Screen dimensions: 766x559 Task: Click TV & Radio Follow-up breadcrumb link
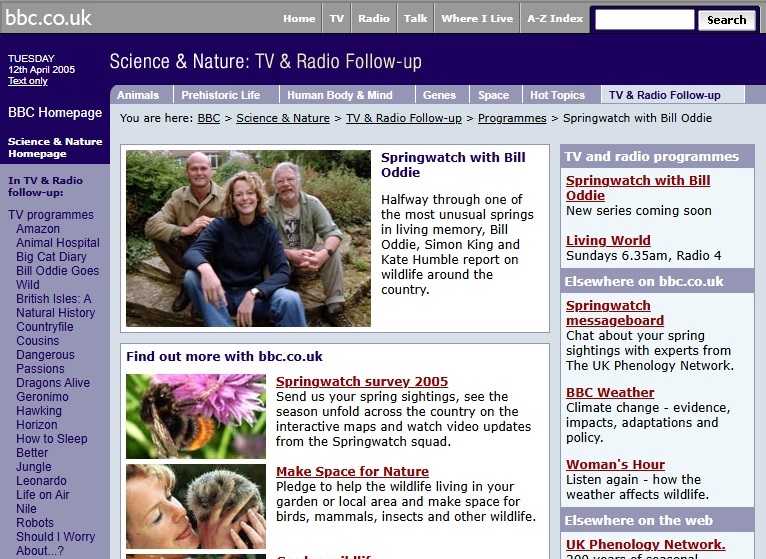(404, 118)
